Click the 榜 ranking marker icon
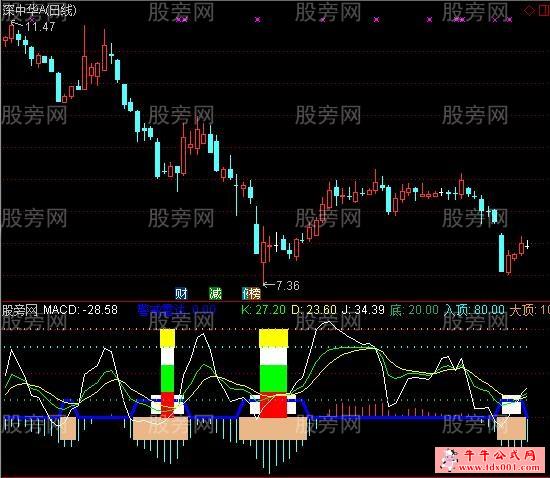 (x=254, y=294)
